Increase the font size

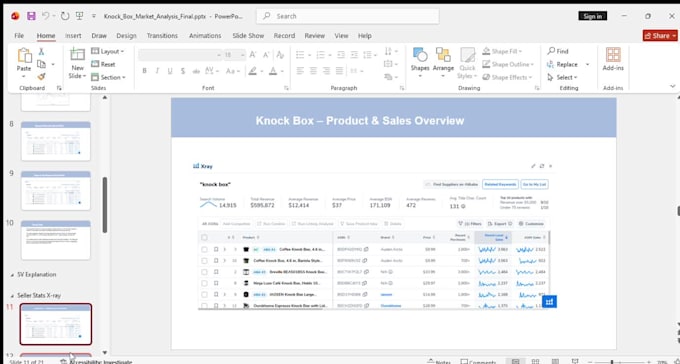click(x=253, y=55)
